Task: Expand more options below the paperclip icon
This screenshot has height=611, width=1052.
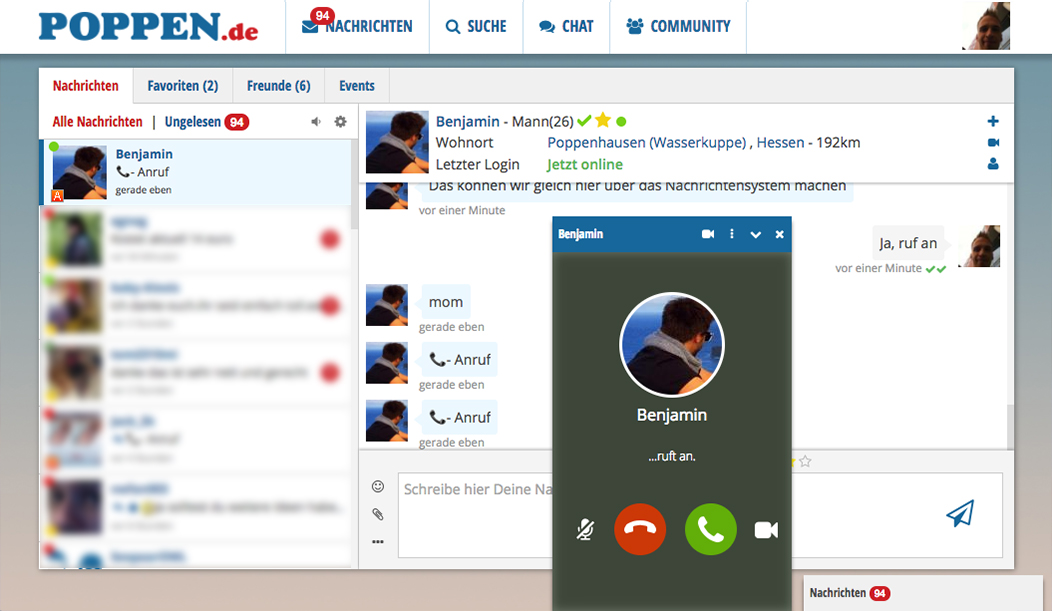Action: (378, 542)
